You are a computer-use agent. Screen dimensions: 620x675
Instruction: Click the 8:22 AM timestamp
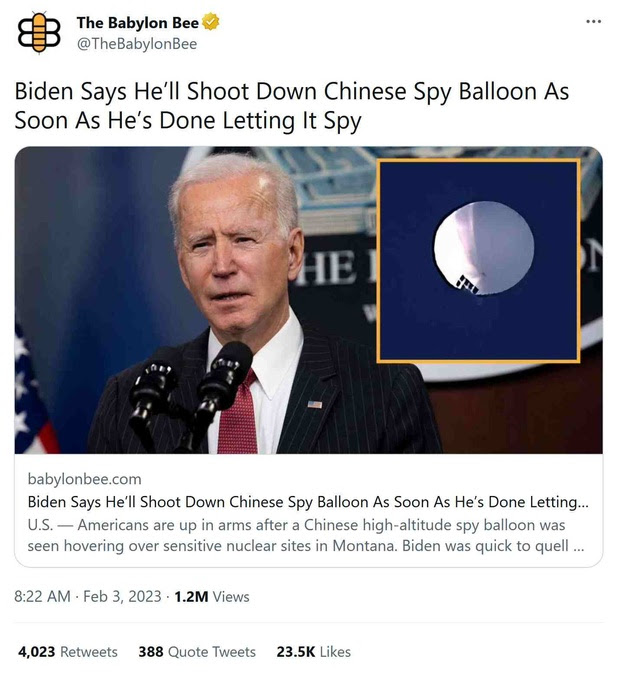(42, 597)
